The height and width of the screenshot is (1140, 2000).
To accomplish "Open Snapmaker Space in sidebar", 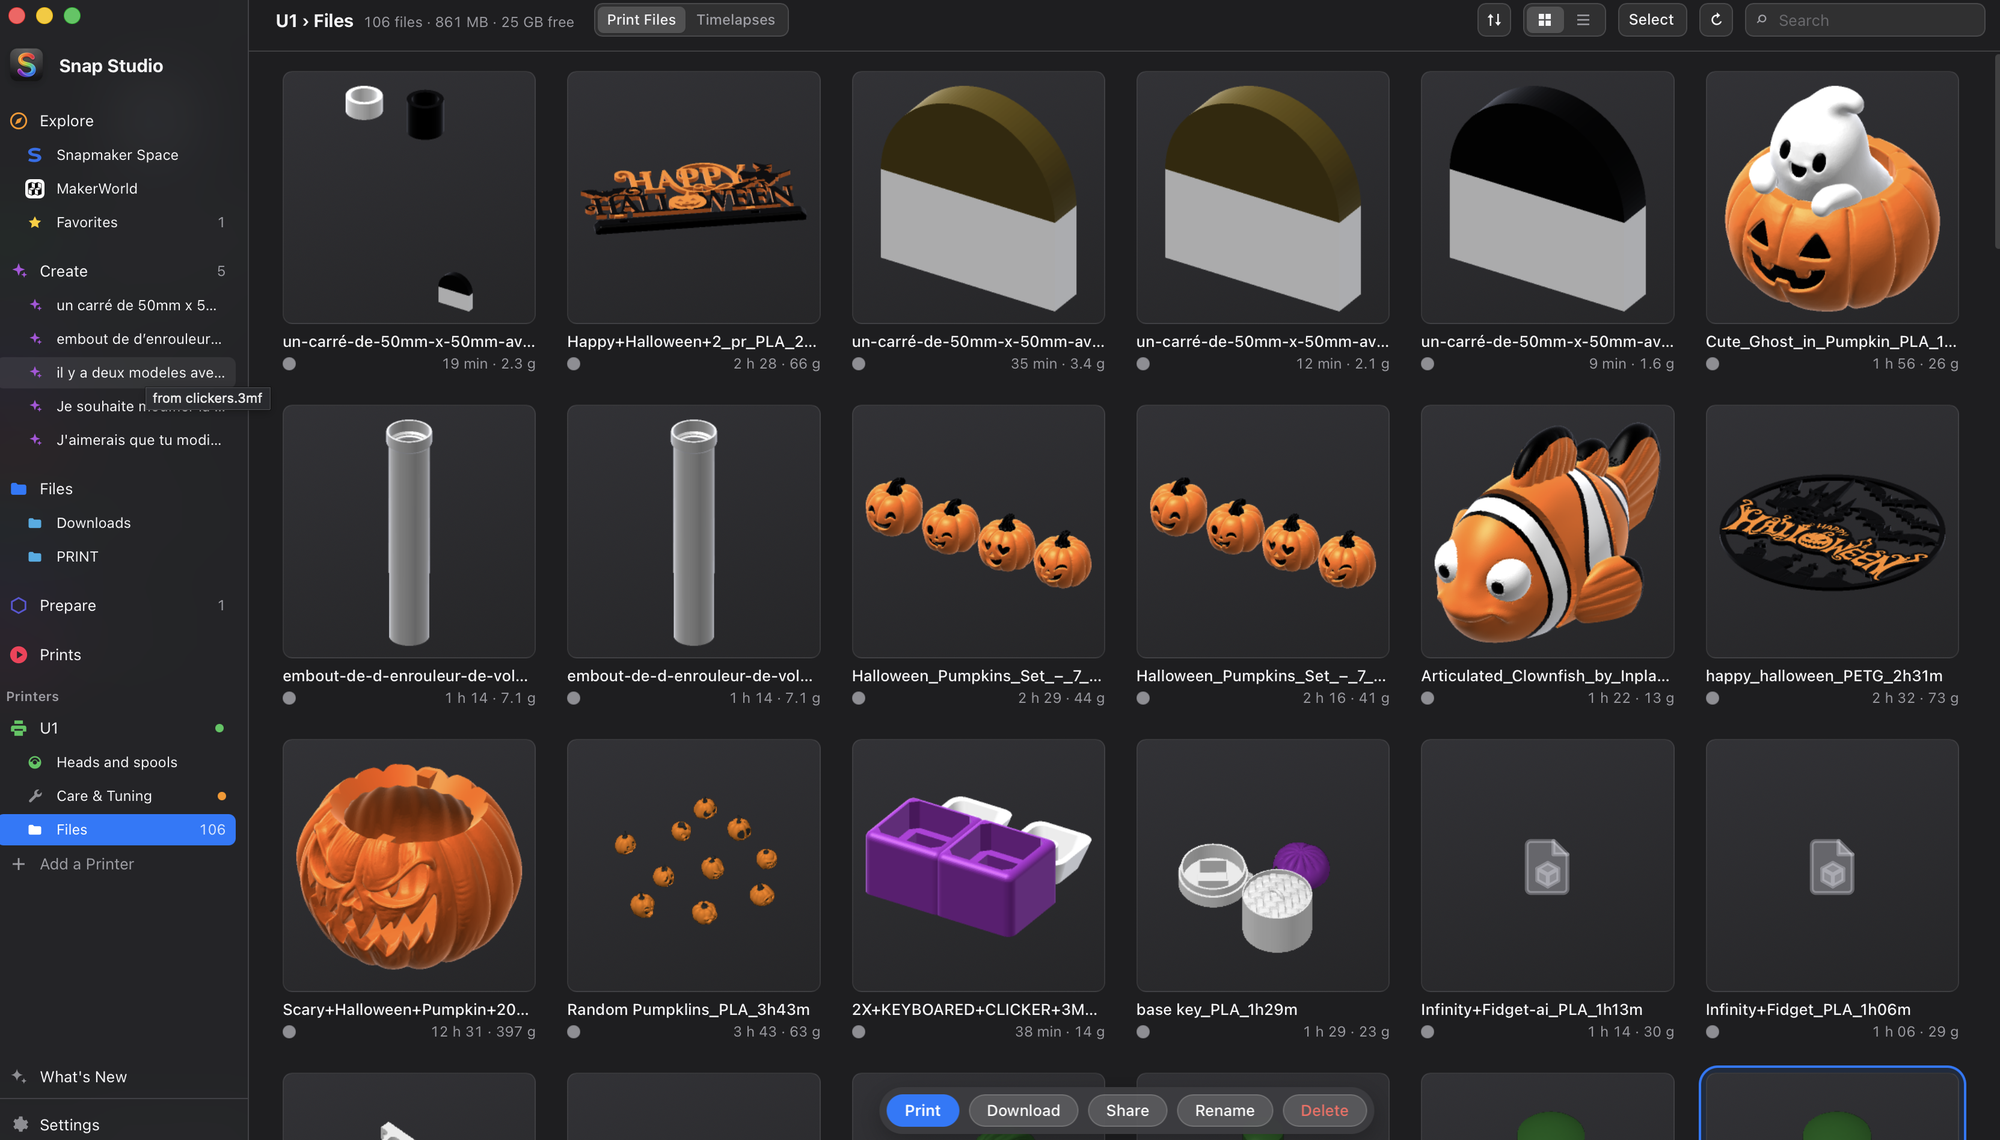I will point(117,155).
